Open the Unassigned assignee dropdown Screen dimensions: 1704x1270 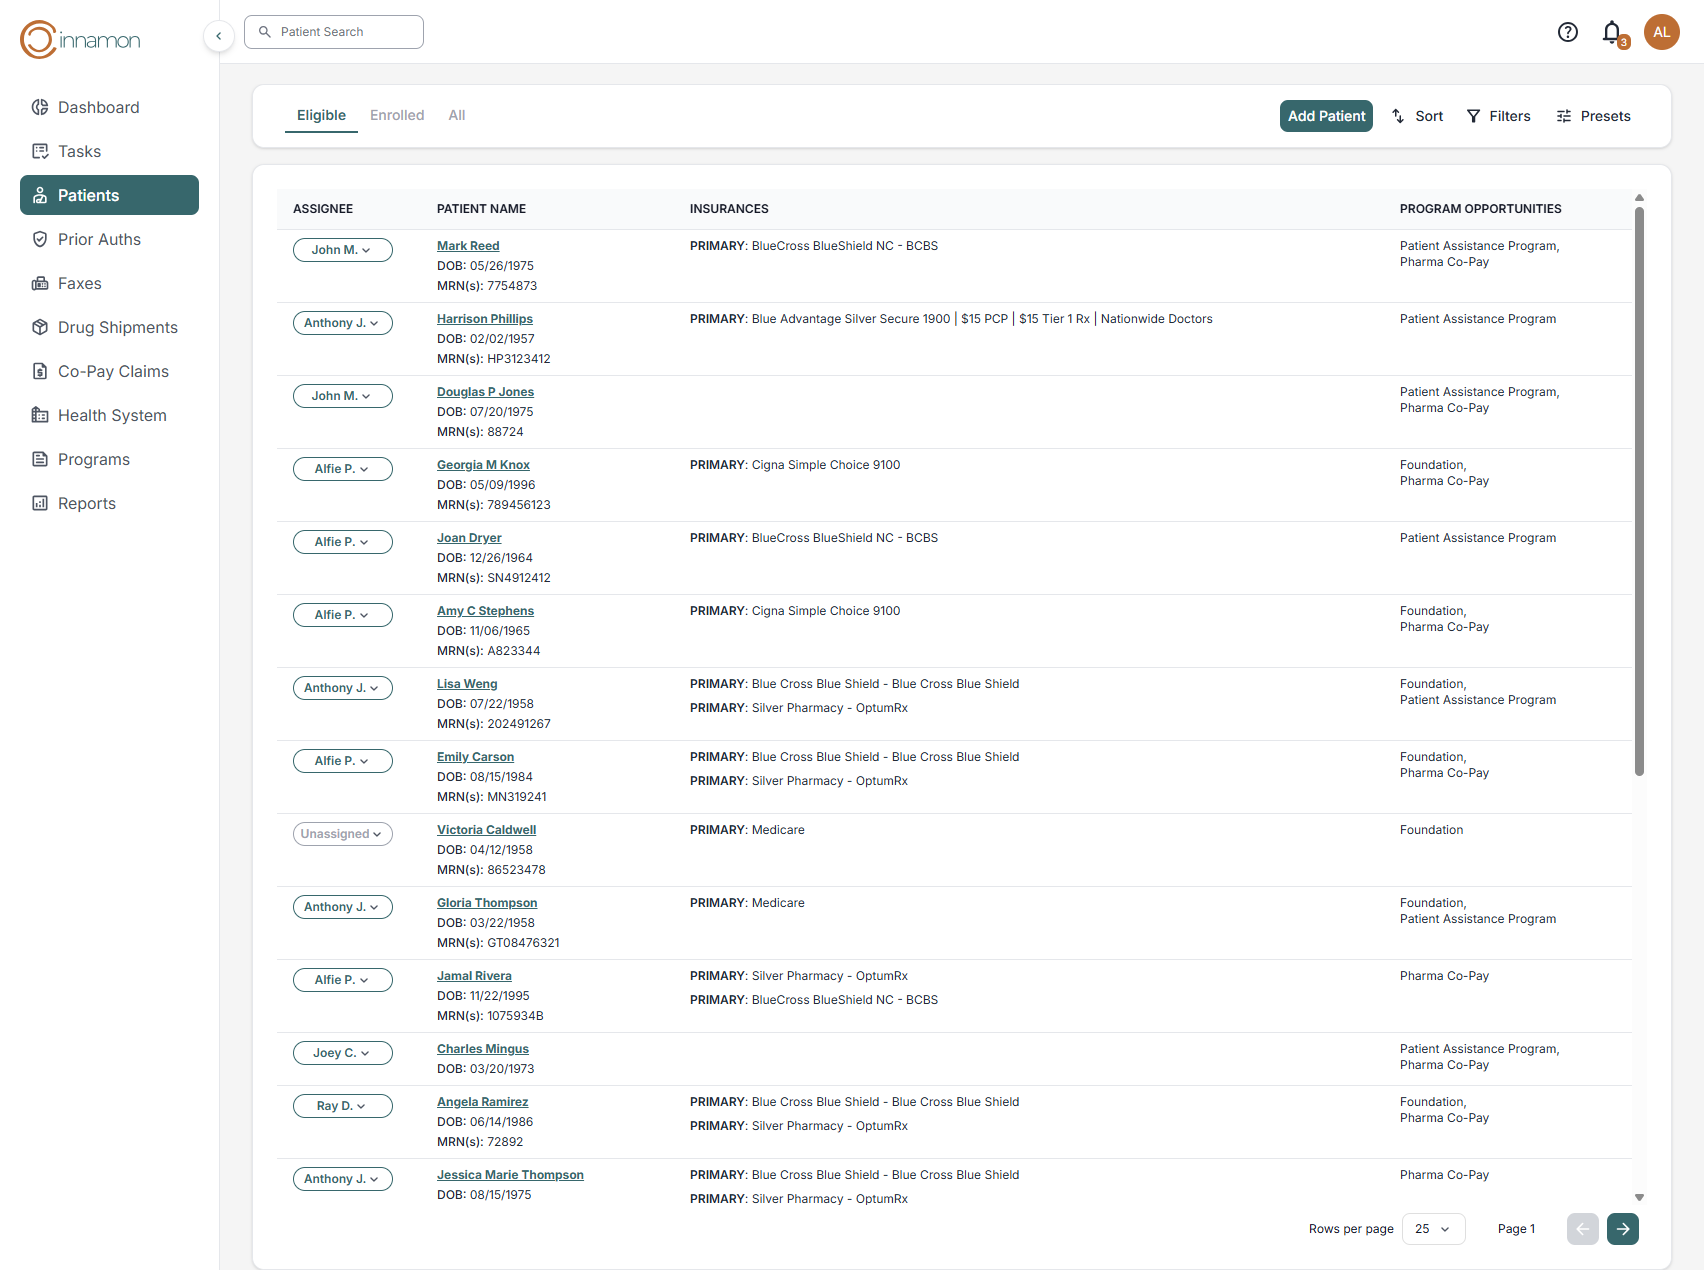[342, 834]
